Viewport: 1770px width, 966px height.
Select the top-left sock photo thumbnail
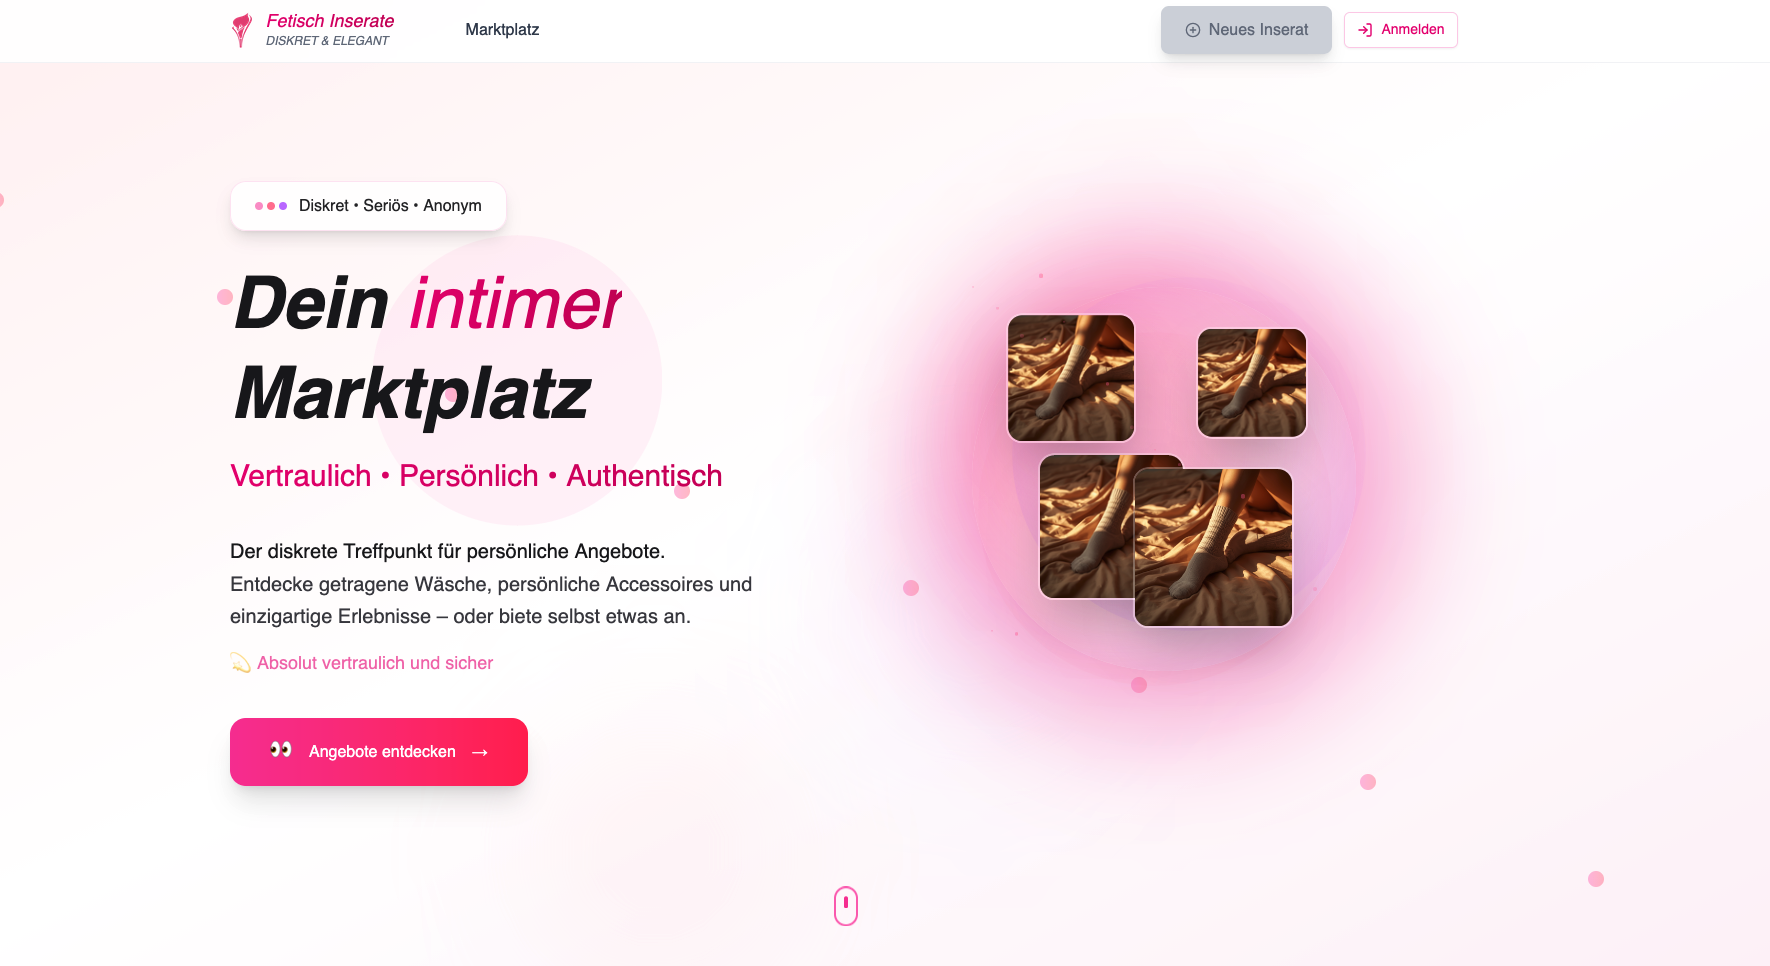1071,378
